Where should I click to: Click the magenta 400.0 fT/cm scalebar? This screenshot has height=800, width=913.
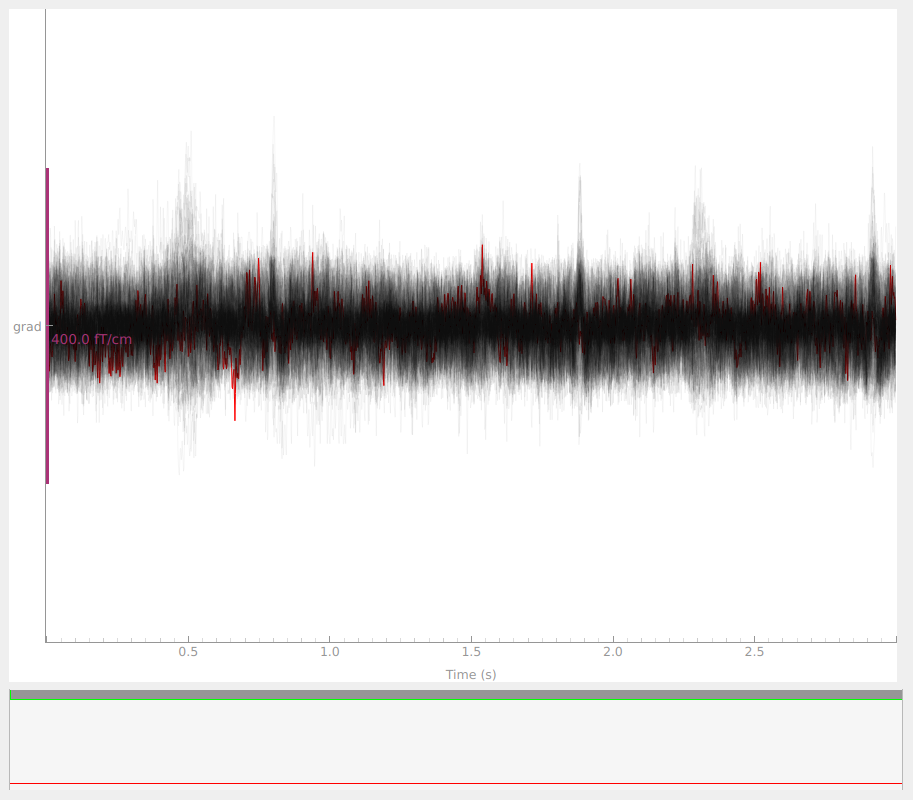[x=47, y=325]
